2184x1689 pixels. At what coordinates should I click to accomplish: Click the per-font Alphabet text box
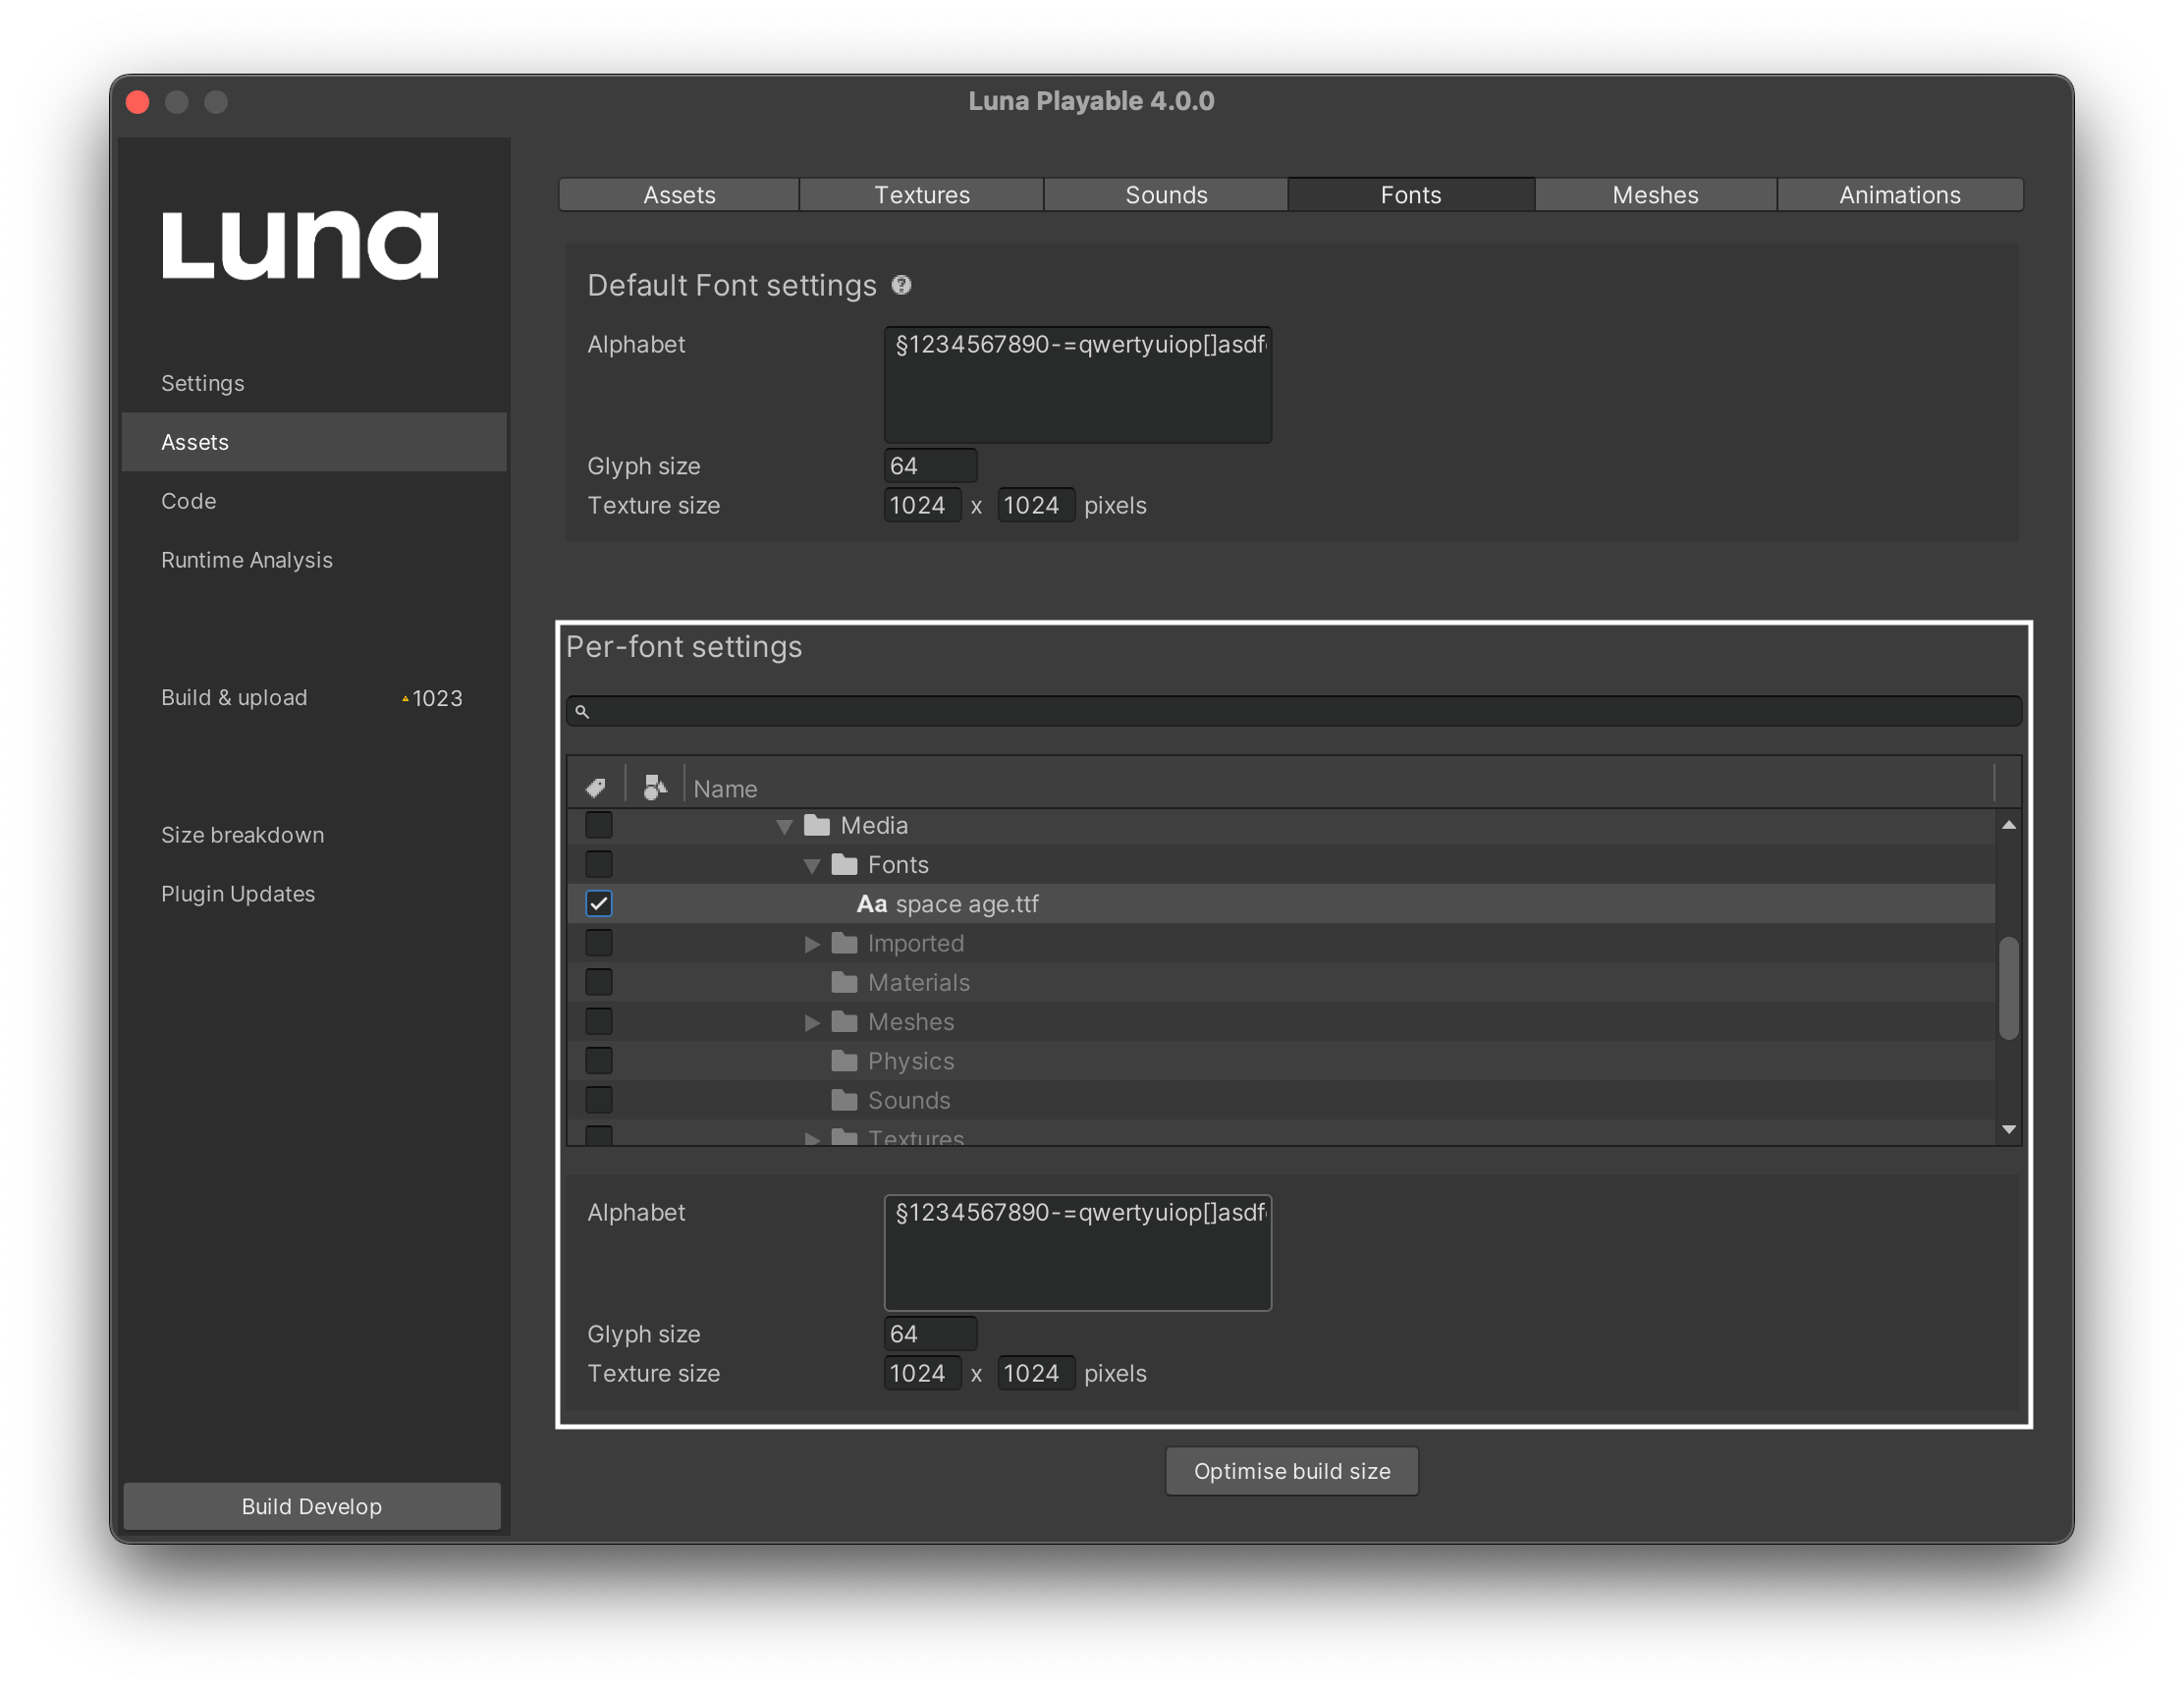tap(1078, 1252)
